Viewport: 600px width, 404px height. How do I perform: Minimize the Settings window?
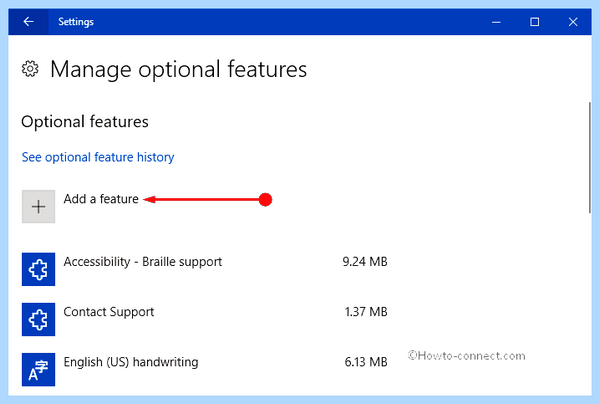[496, 22]
